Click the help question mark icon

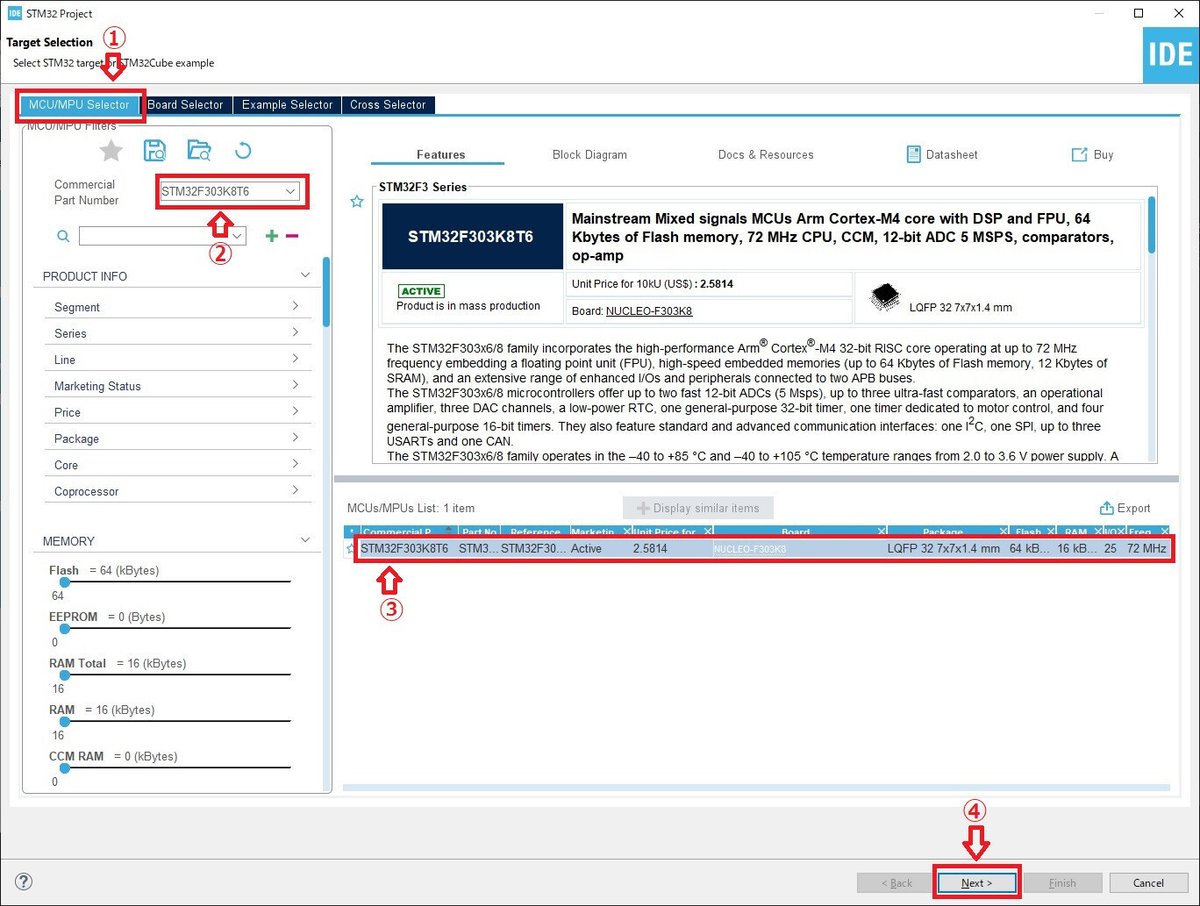click(24, 882)
